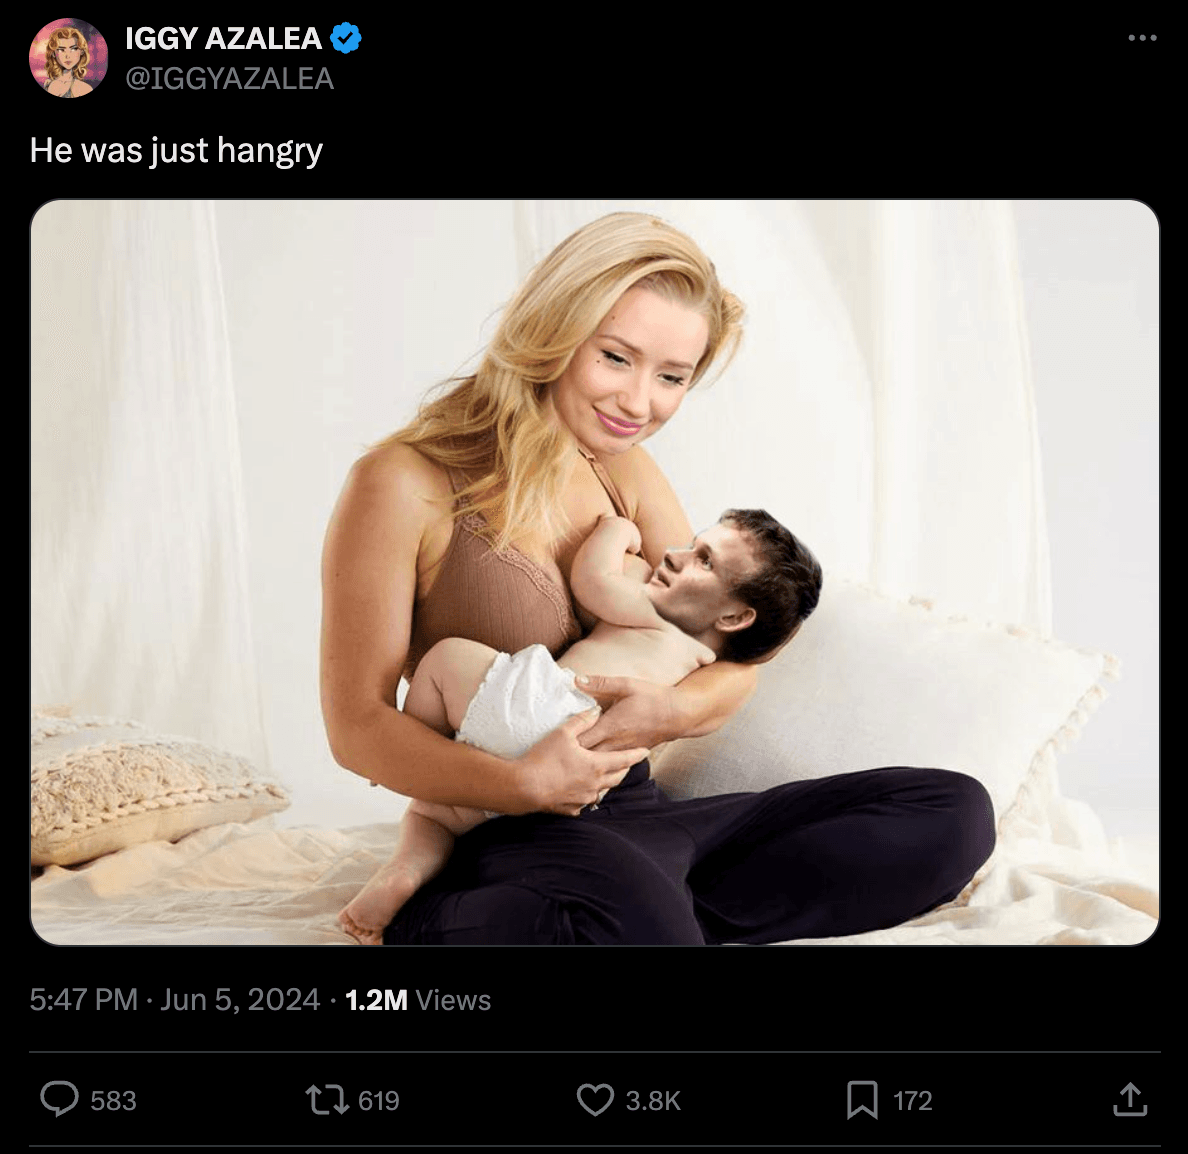Click the 5:47 PM timestamp

(x=83, y=999)
